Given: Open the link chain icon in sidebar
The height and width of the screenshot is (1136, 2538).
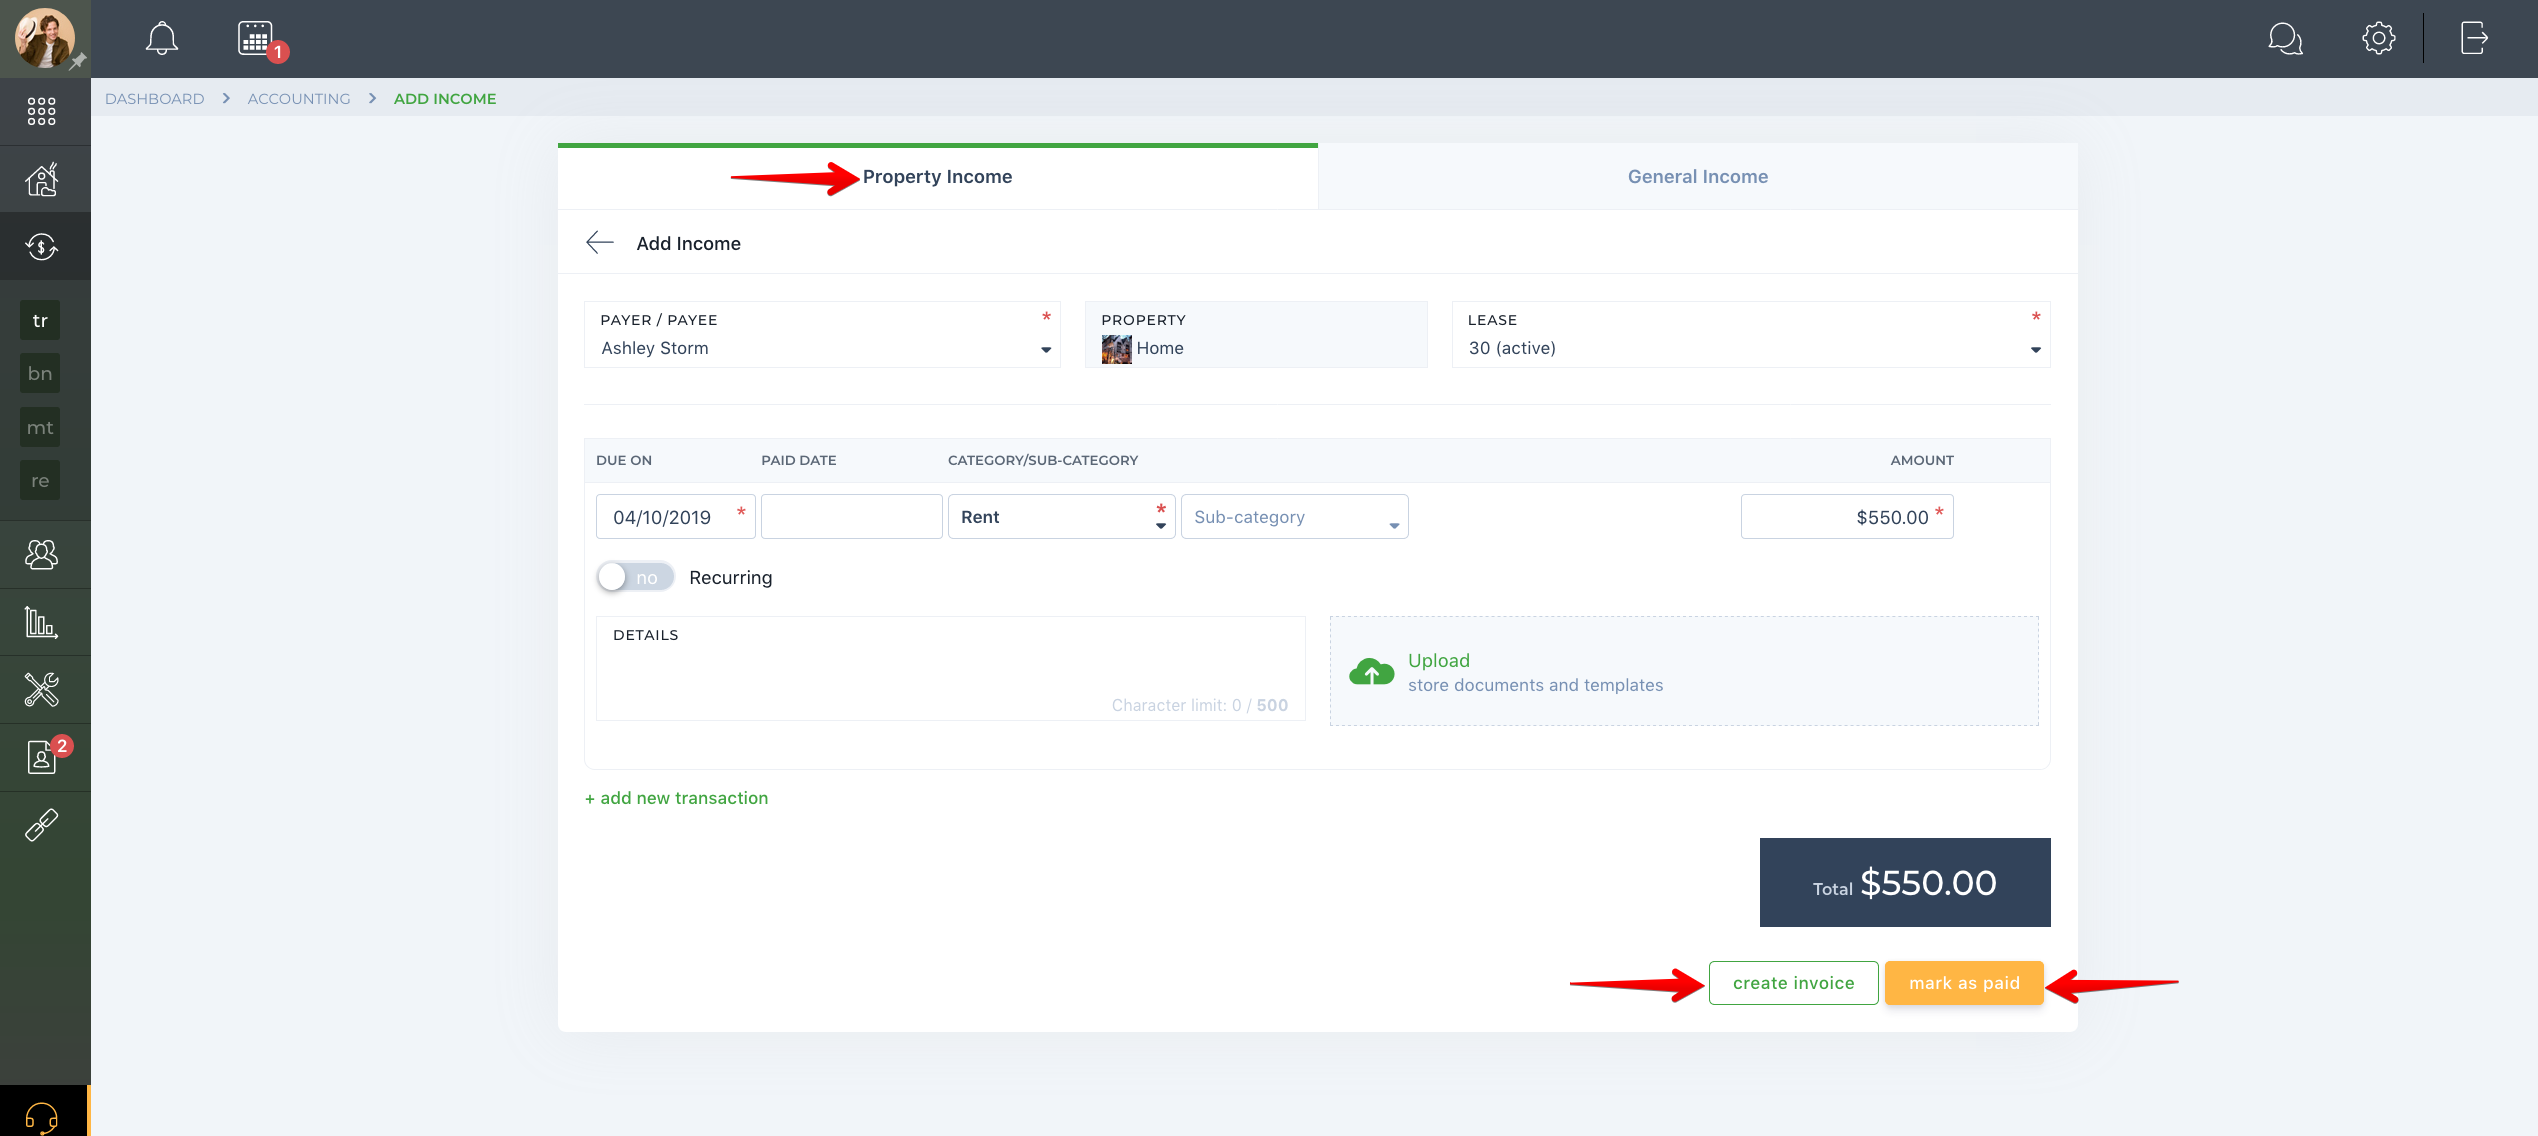Looking at the screenshot, I should (42, 824).
